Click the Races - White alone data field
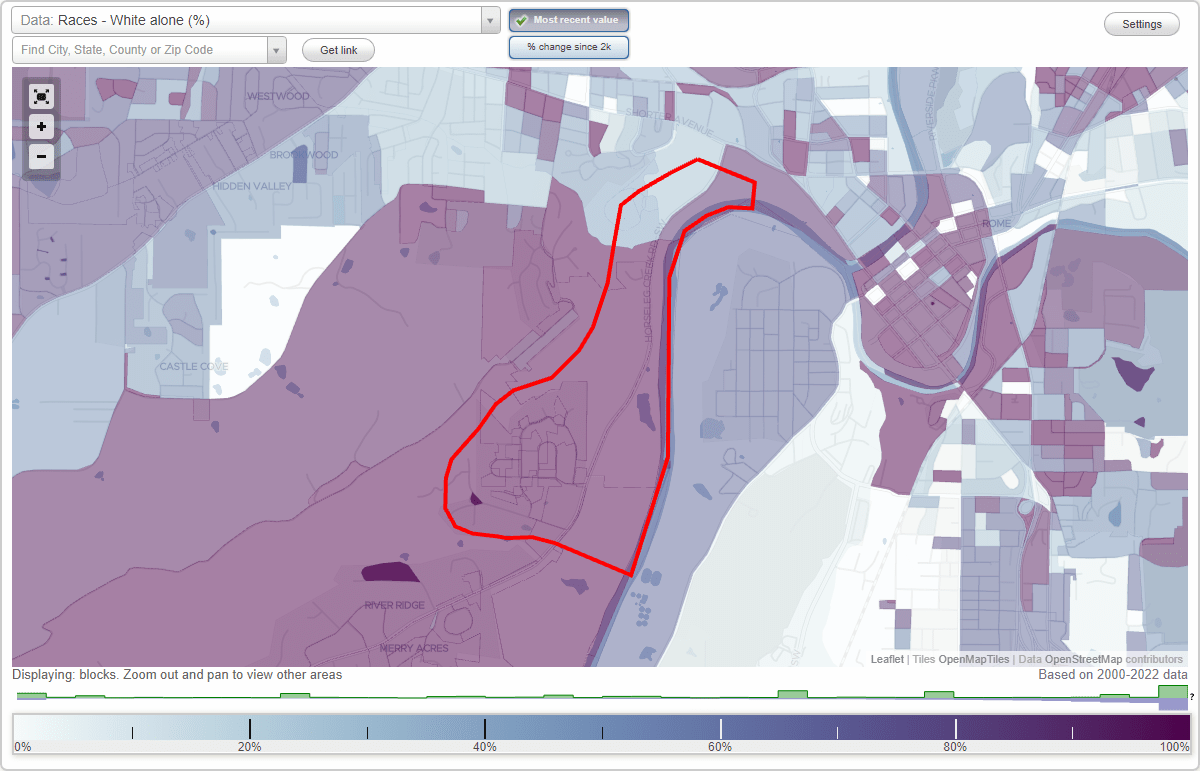The image size is (1200, 771). tap(246, 20)
